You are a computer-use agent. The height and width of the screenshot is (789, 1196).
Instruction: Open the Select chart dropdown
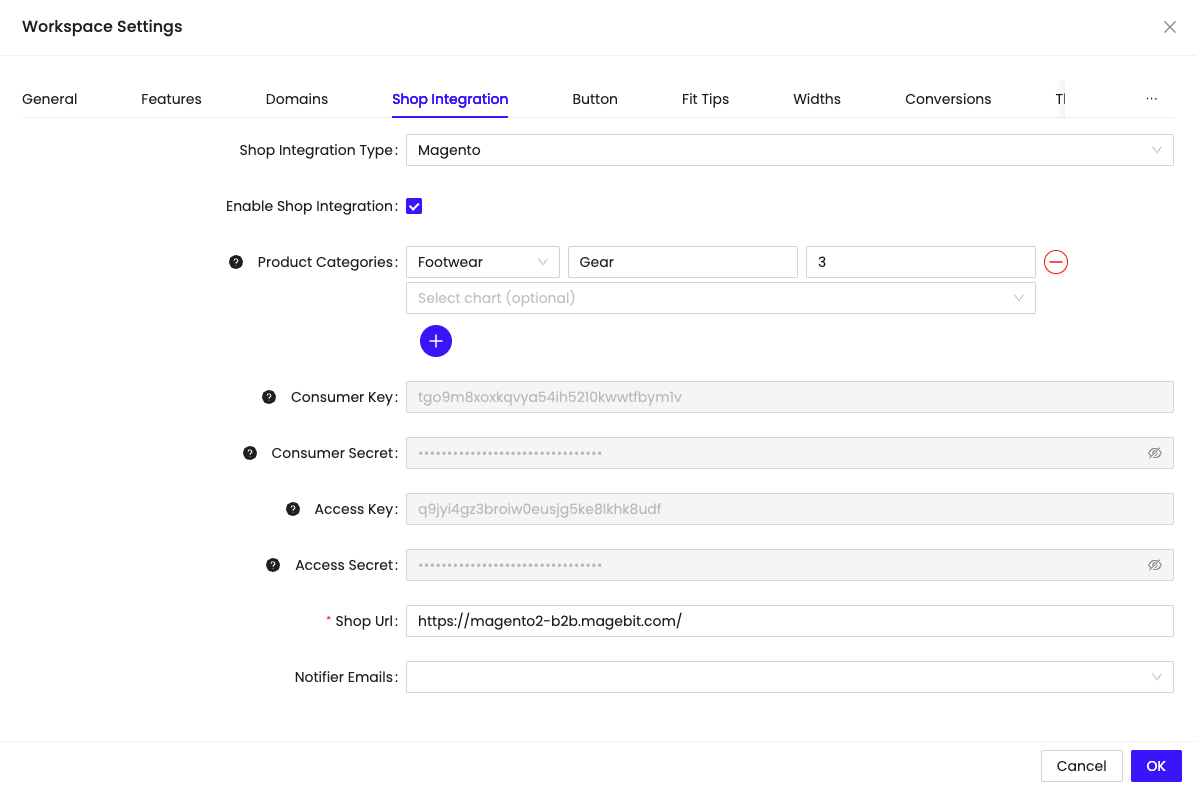(x=720, y=297)
